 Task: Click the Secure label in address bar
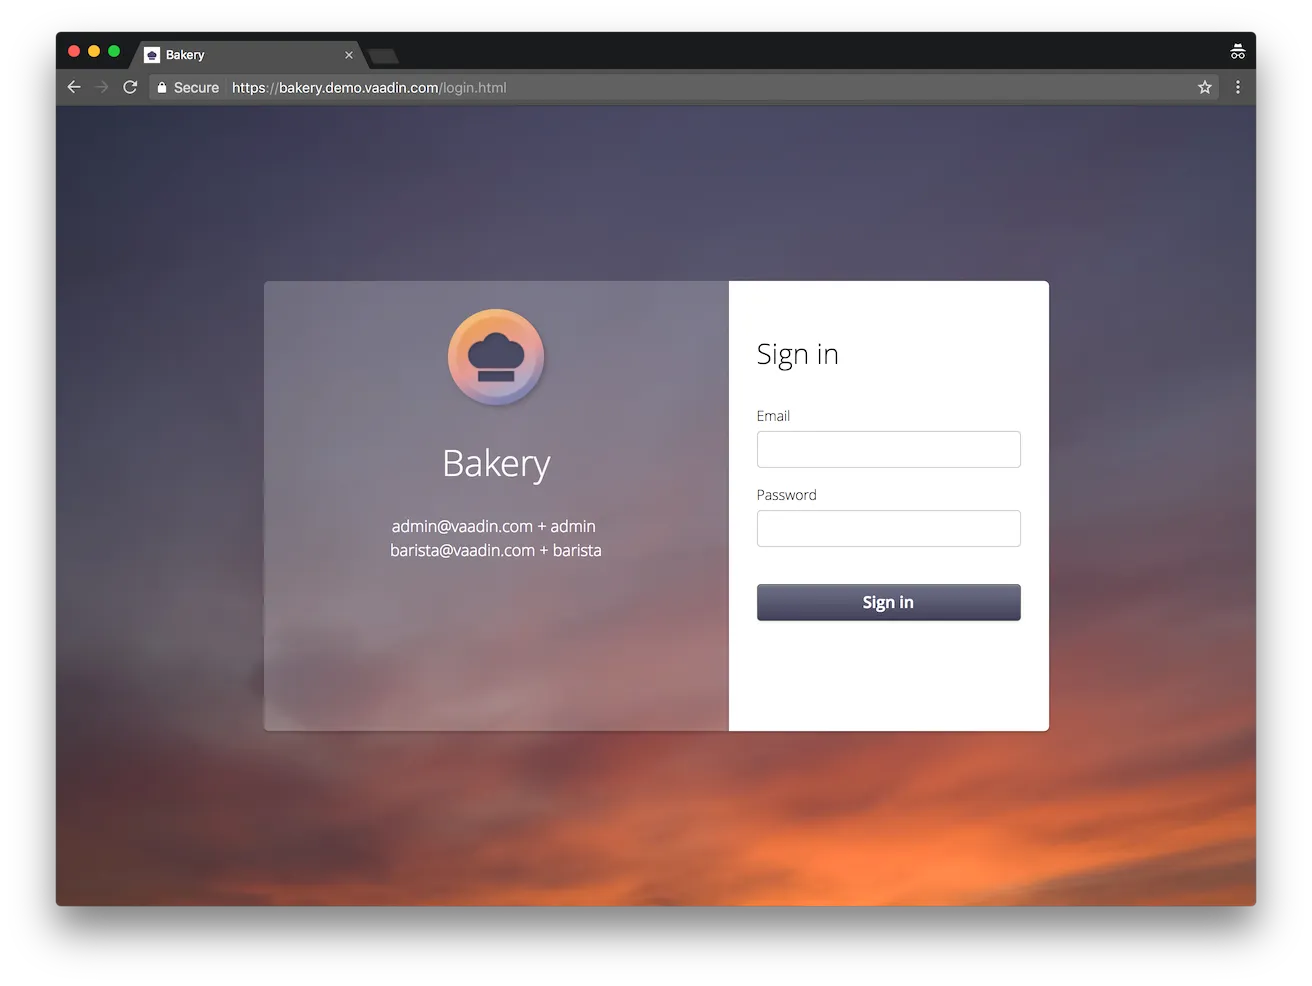196,88
